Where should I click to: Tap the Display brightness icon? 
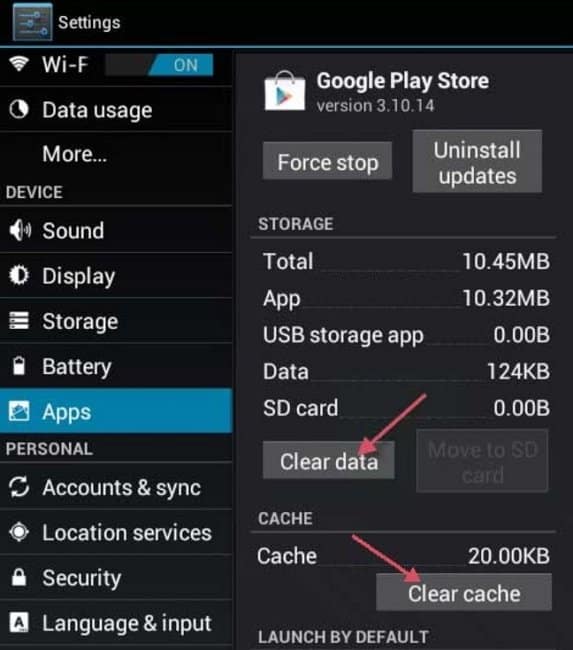pos(19,275)
